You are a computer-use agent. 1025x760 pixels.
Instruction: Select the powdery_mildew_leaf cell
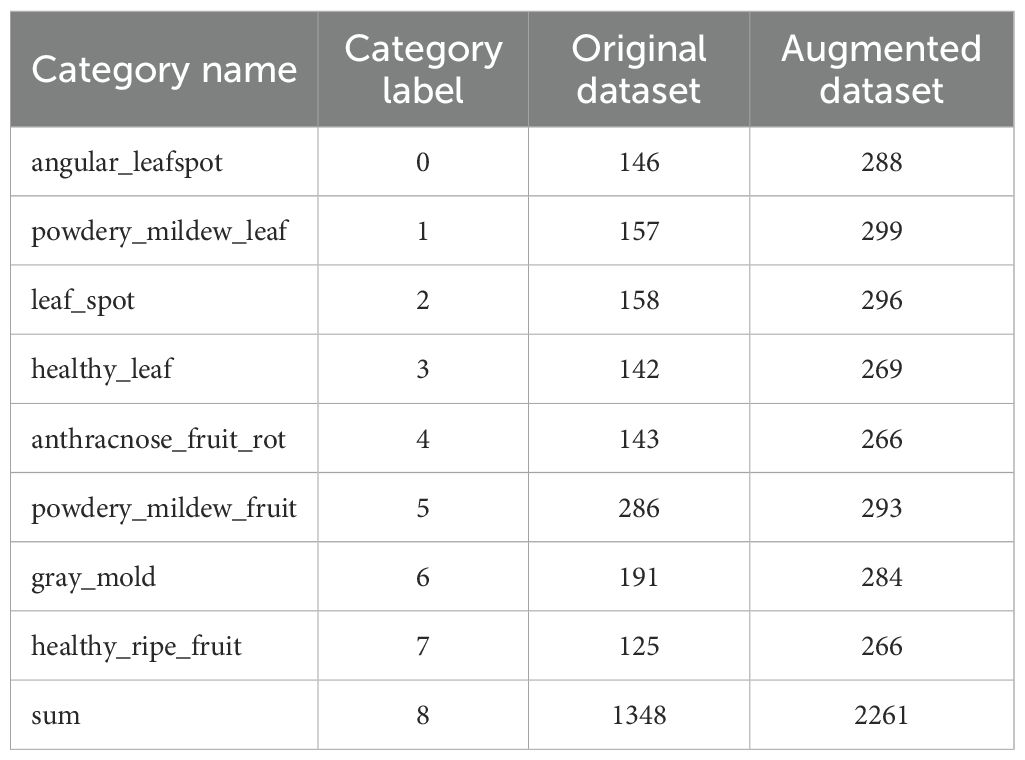(x=159, y=231)
